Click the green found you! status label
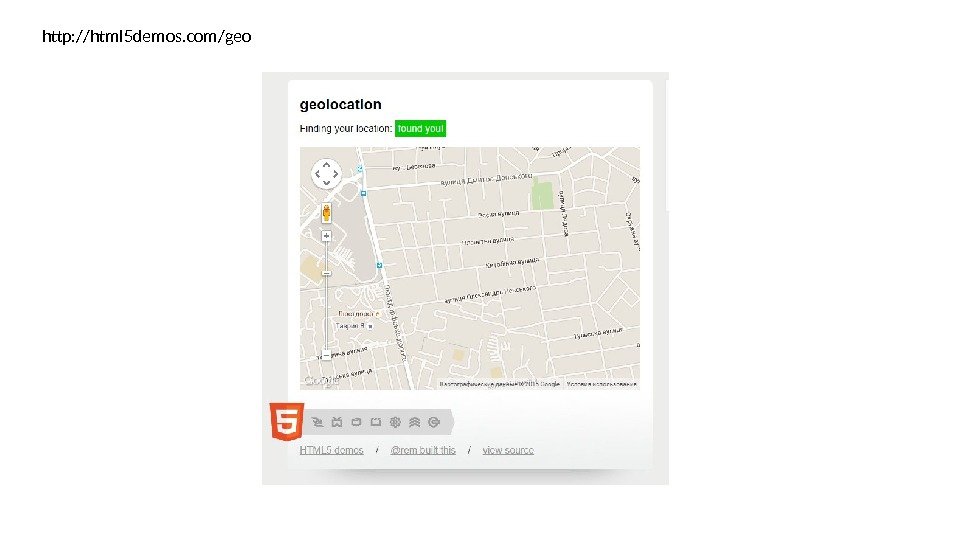 420,129
